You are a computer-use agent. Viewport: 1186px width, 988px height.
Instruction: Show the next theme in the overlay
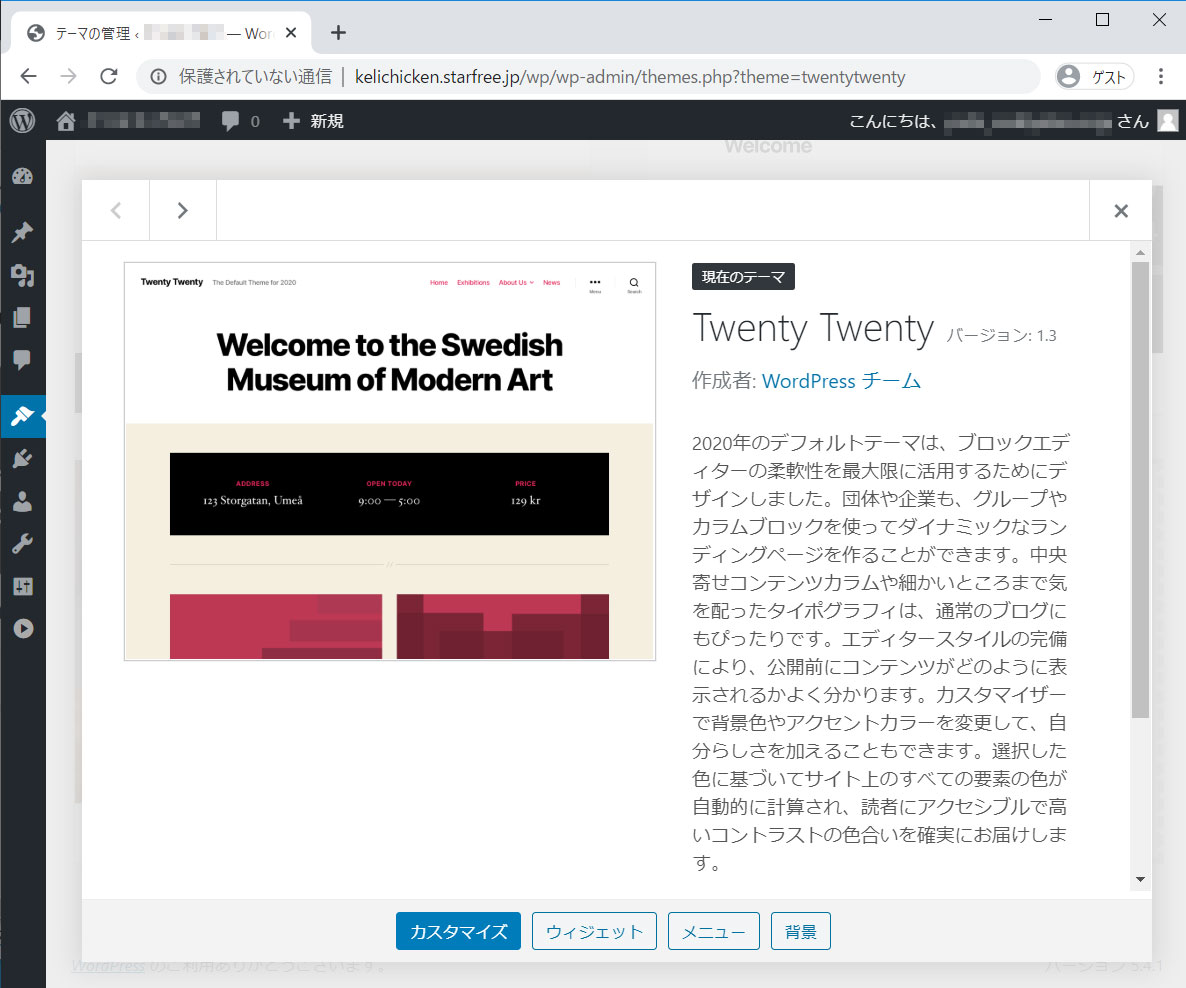[182, 210]
